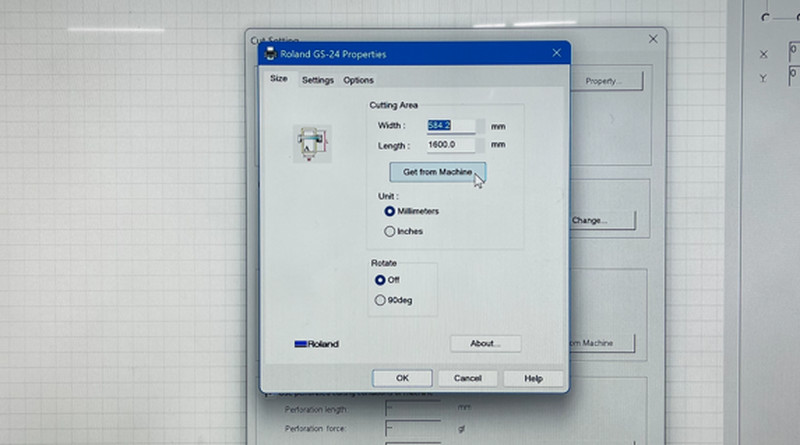Close the Roland GS-24 Properties dialog

click(557, 53)
